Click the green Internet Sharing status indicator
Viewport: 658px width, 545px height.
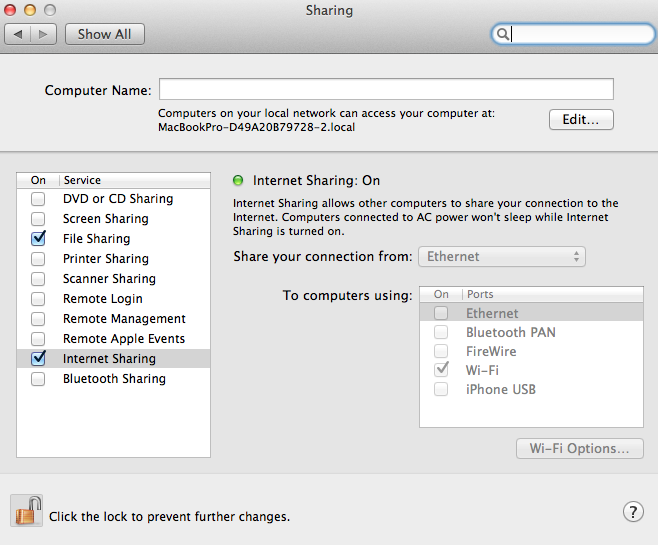[x=238, y=181]
